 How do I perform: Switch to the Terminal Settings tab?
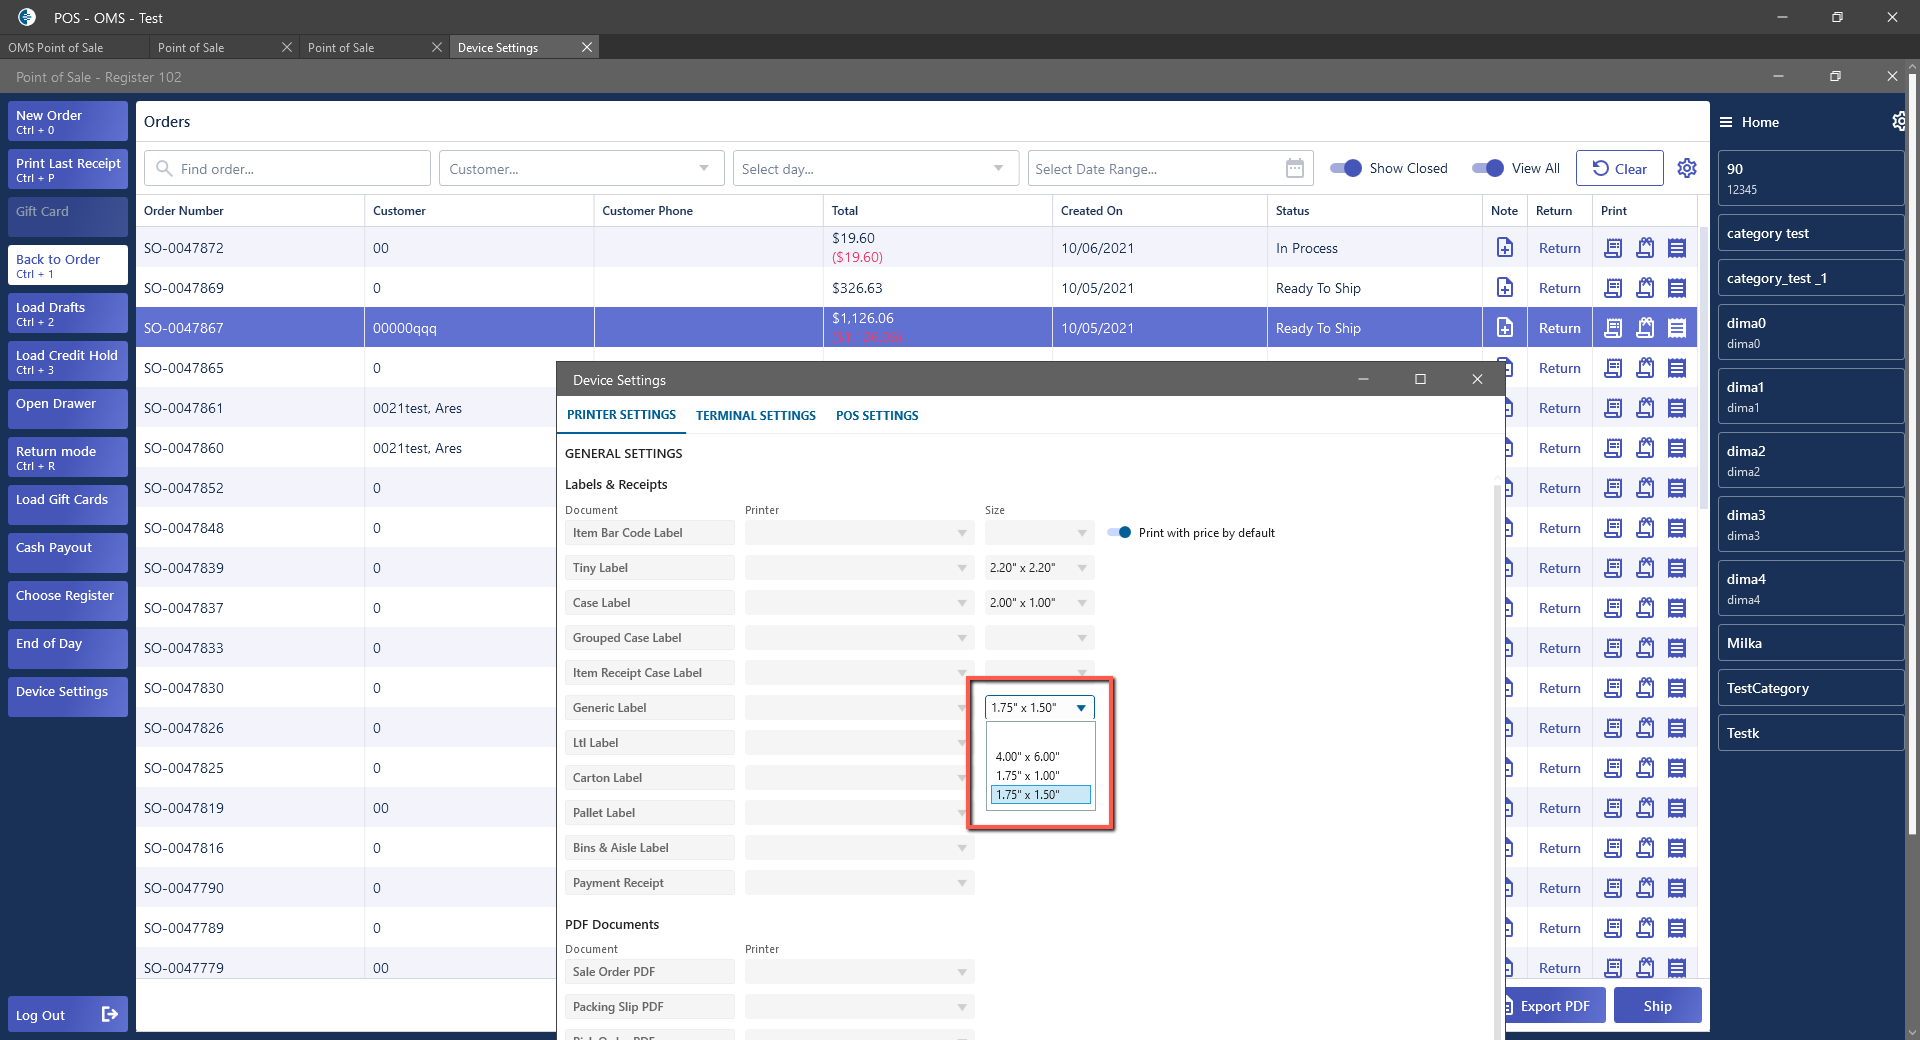click(x=755, y=416)
